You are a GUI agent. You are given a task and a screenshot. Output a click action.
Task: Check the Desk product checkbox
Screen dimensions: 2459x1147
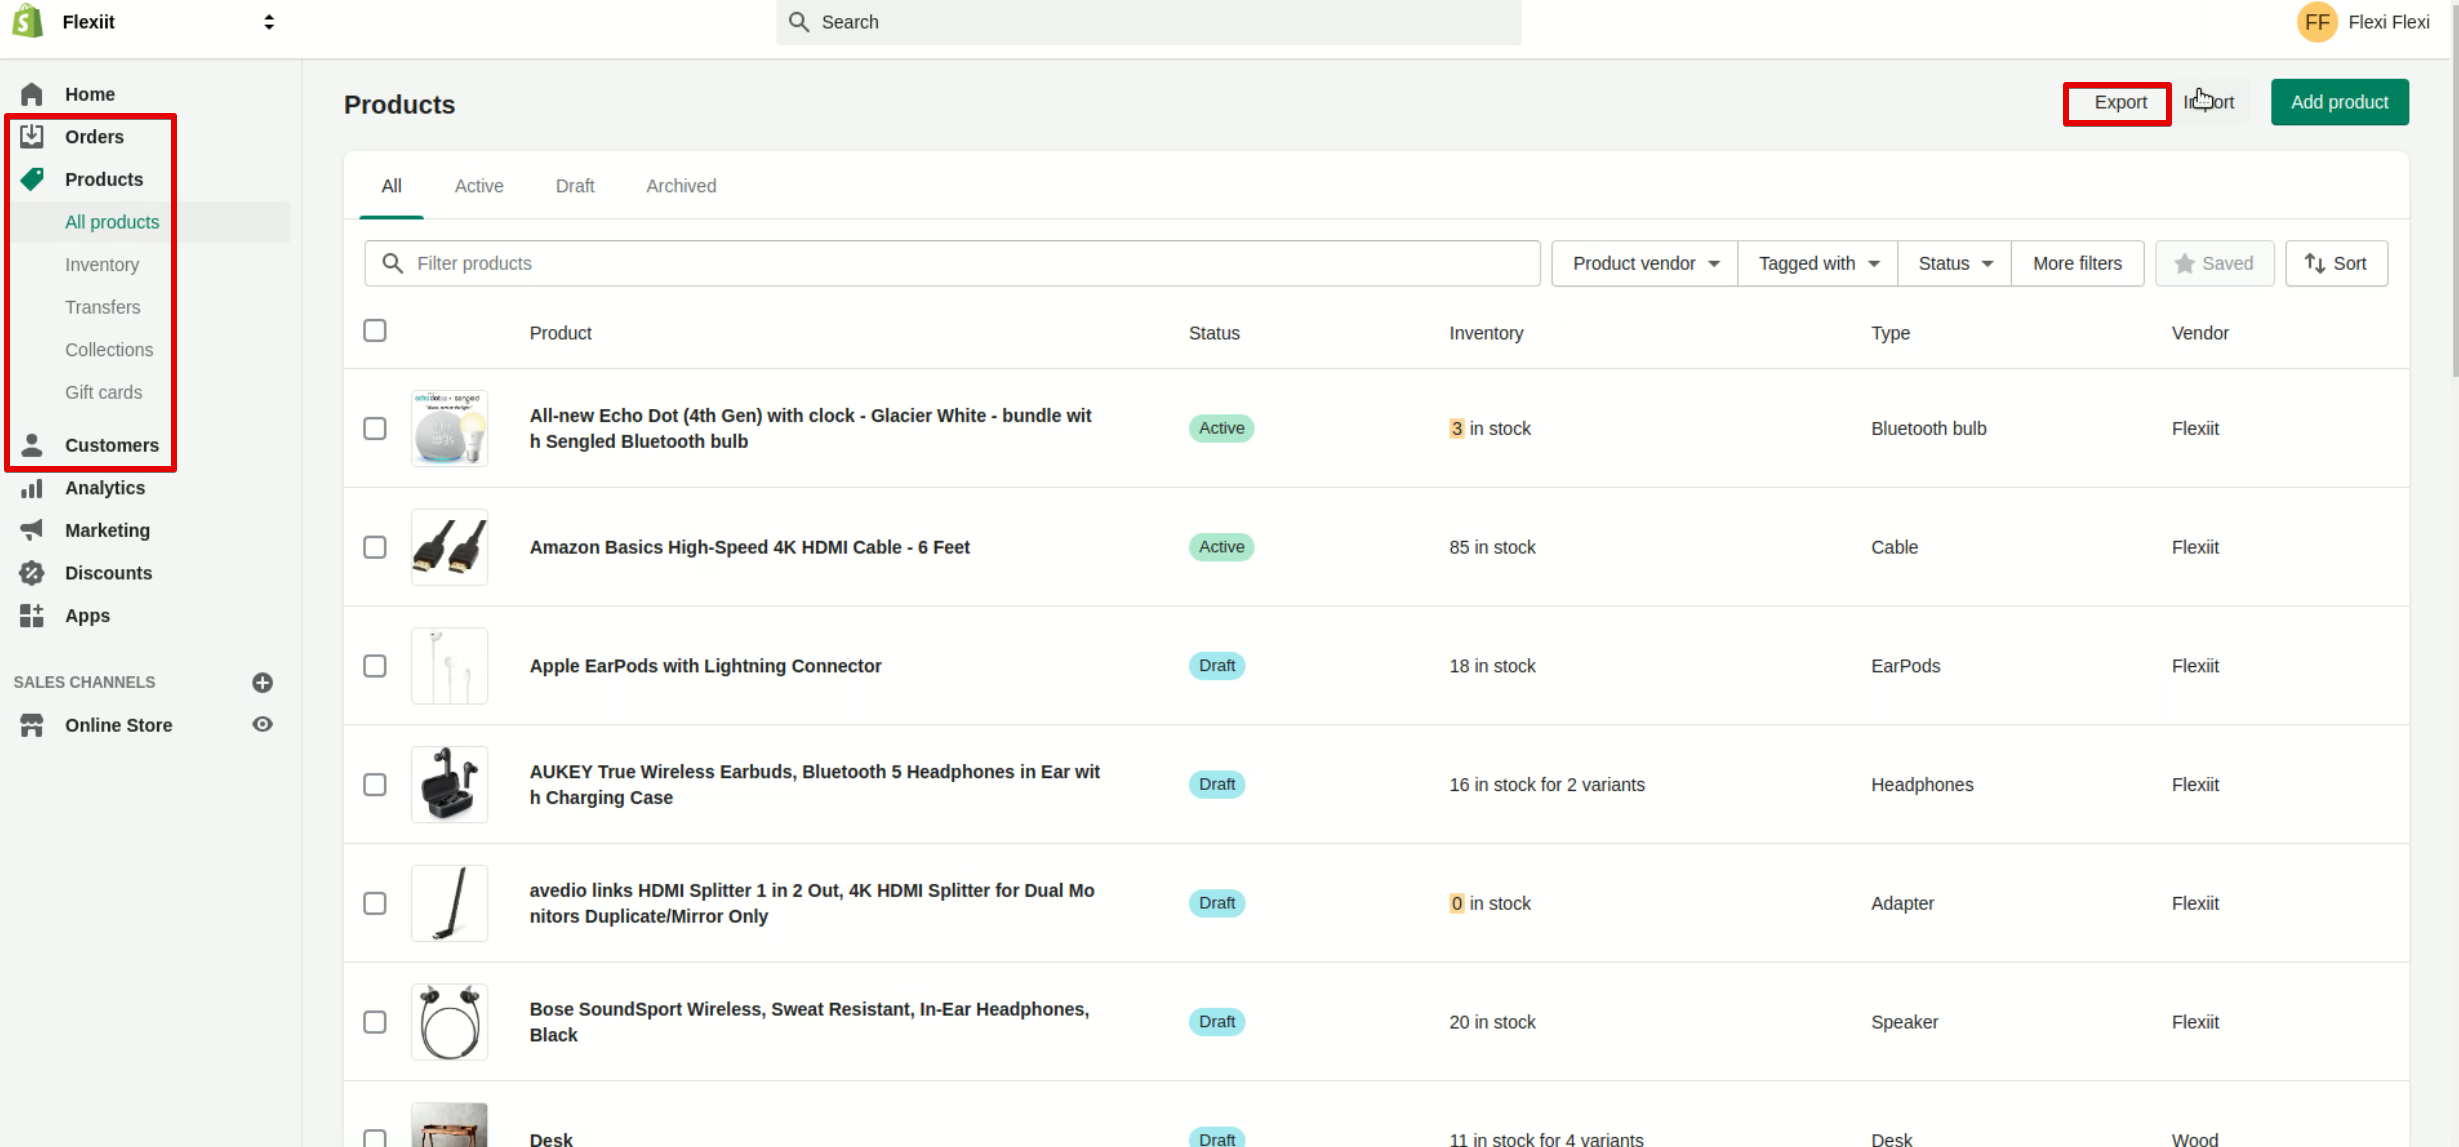(375, 1138)
